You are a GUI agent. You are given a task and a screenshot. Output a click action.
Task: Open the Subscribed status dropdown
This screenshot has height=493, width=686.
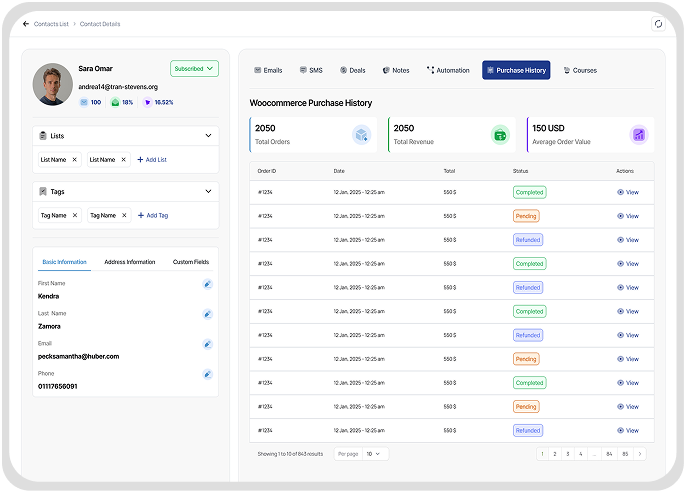pyautogui.click(x=194, y=69)
